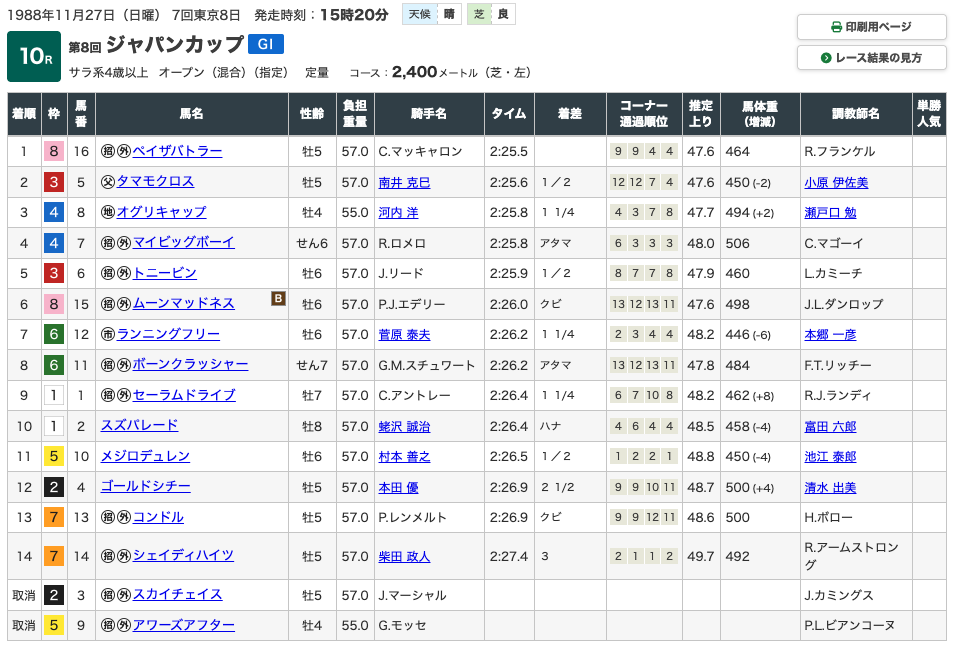Click the 単勝人気 column header
Viewport: 957px width, 651px height.
(x=928, y=114)
